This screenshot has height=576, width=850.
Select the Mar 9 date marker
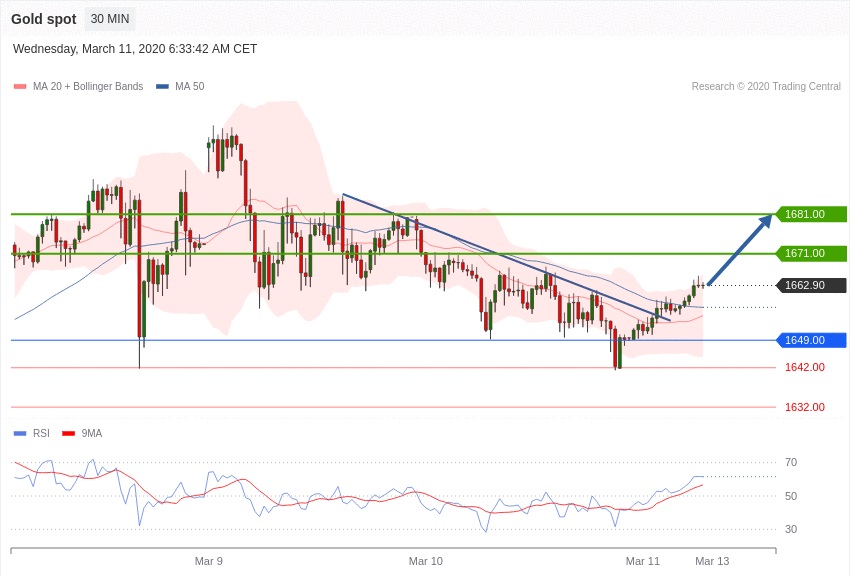(209, 561)
